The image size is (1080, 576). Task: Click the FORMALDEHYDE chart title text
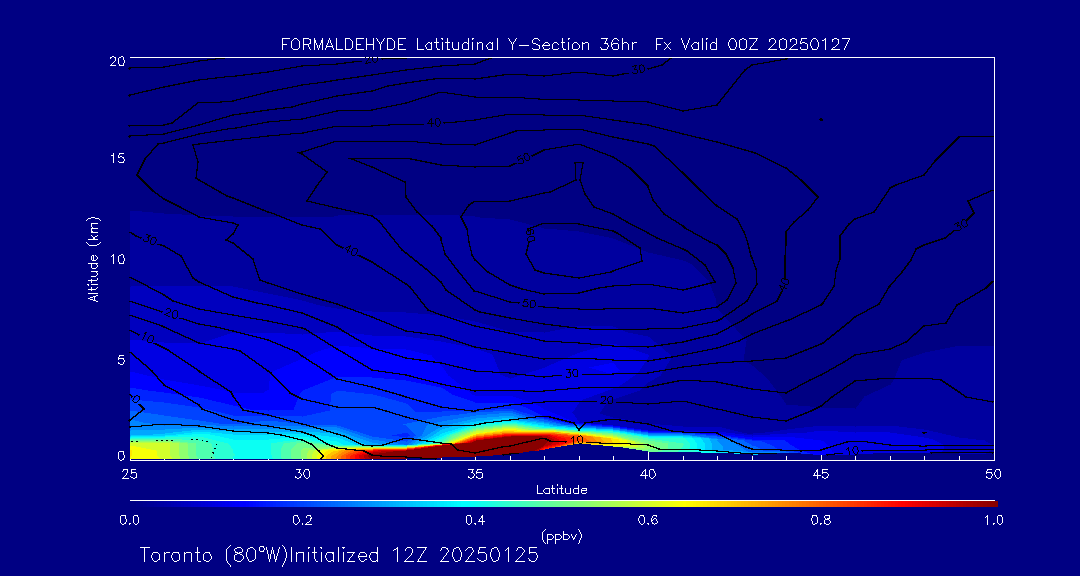pos(565,44)
